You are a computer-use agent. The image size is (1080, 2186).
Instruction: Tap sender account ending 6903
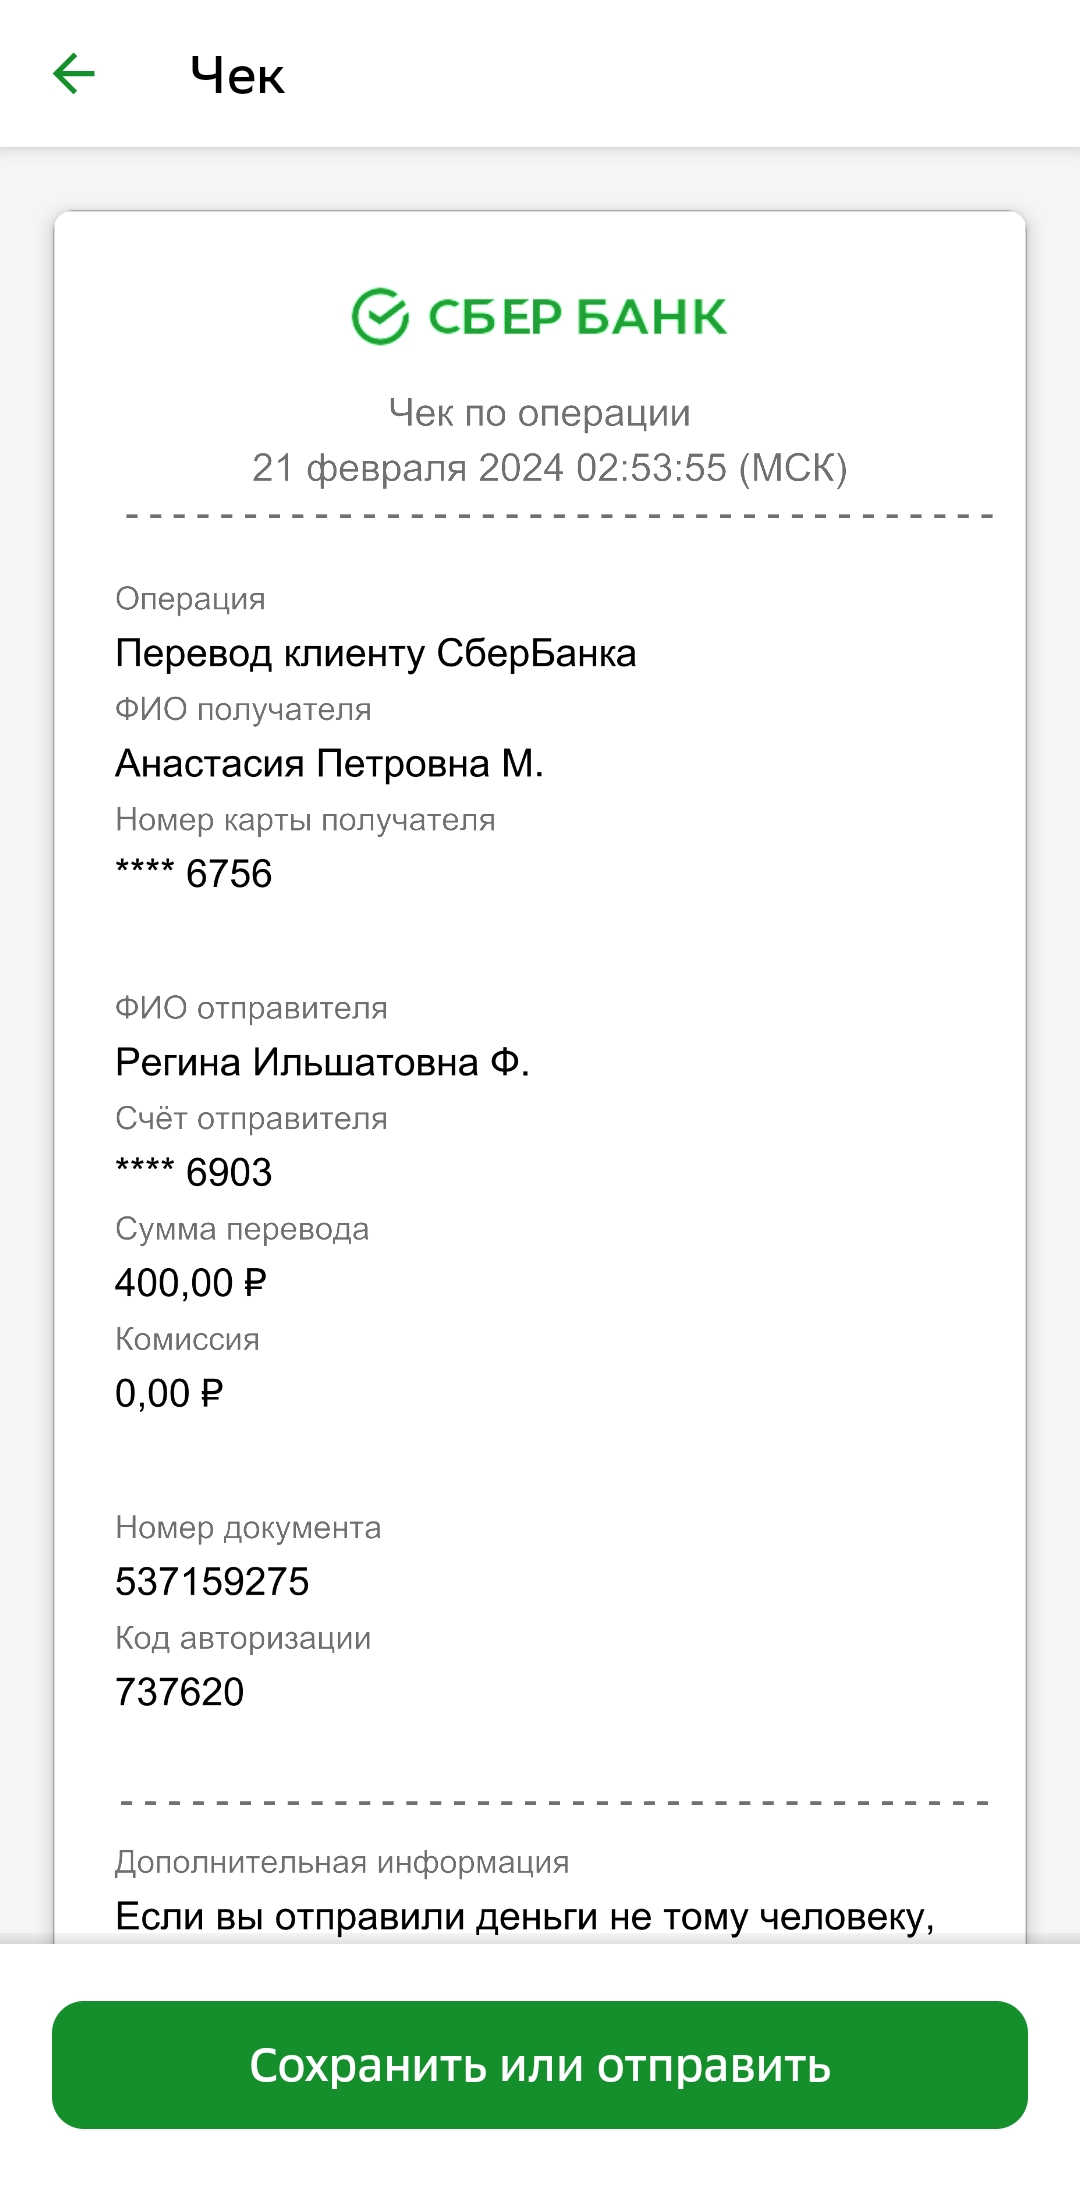click(194, 1172)
